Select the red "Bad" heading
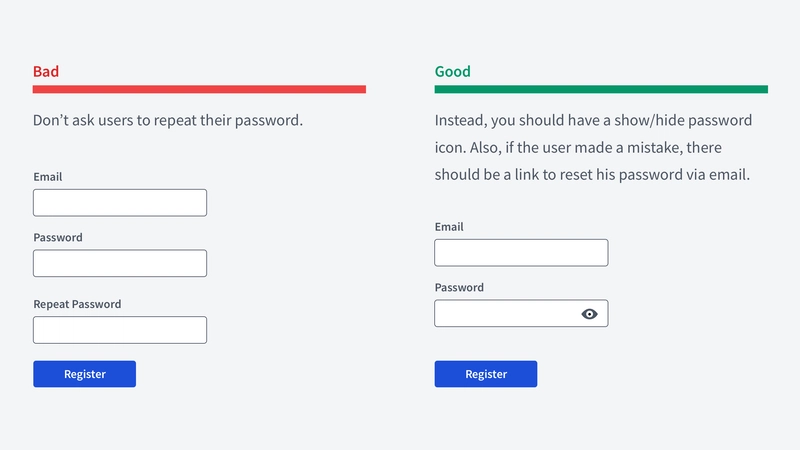 [46, 71]
